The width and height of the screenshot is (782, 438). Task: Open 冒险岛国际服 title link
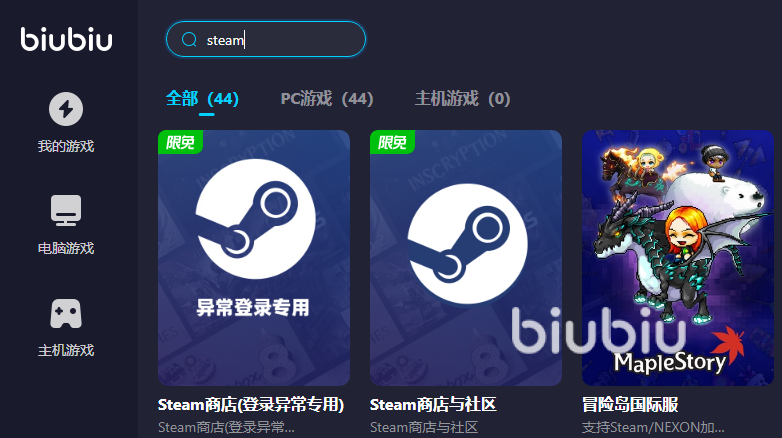click(x=630, y=405)
